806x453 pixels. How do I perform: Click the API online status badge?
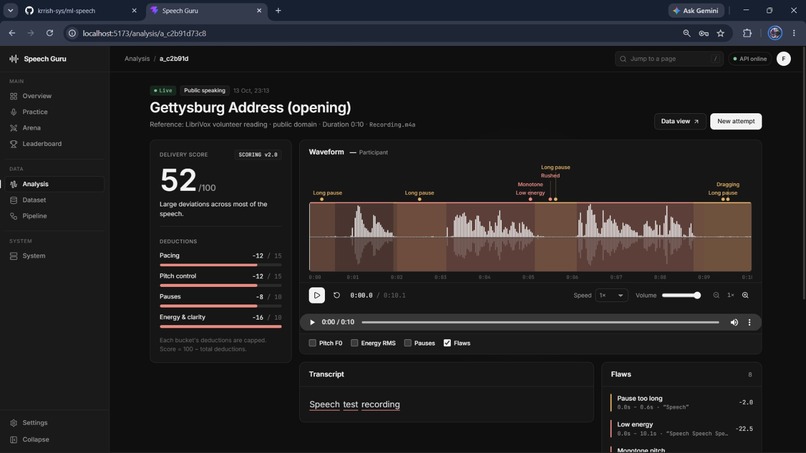pos(749,59)
